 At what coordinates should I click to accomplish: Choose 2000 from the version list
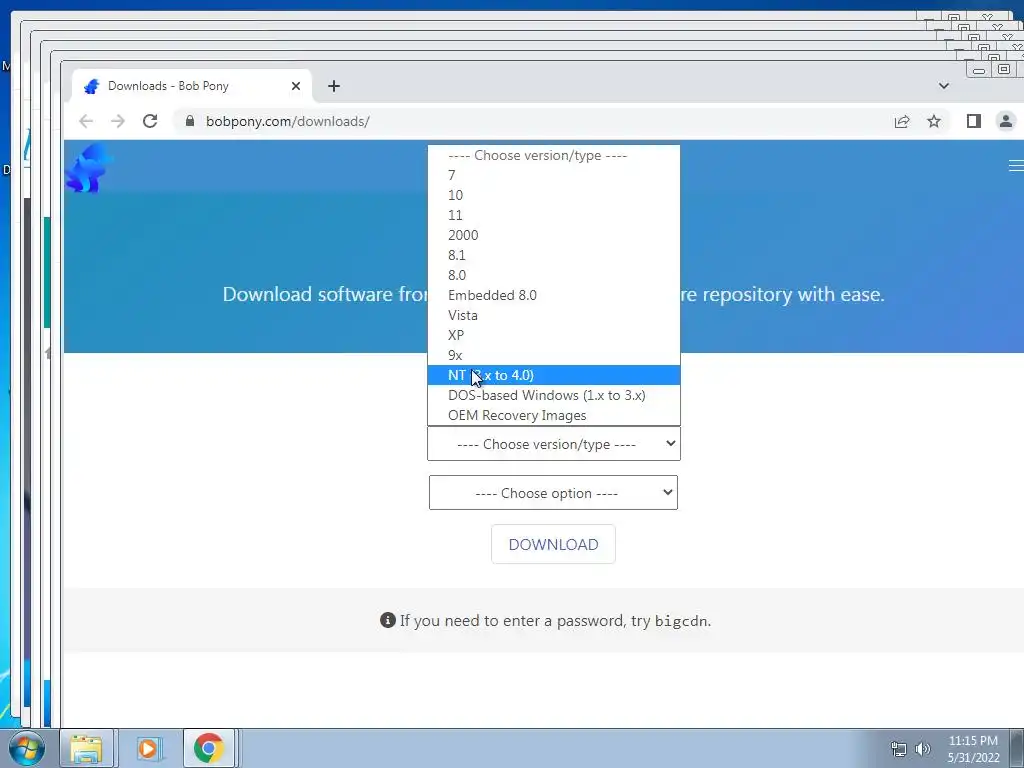(554, 235)
